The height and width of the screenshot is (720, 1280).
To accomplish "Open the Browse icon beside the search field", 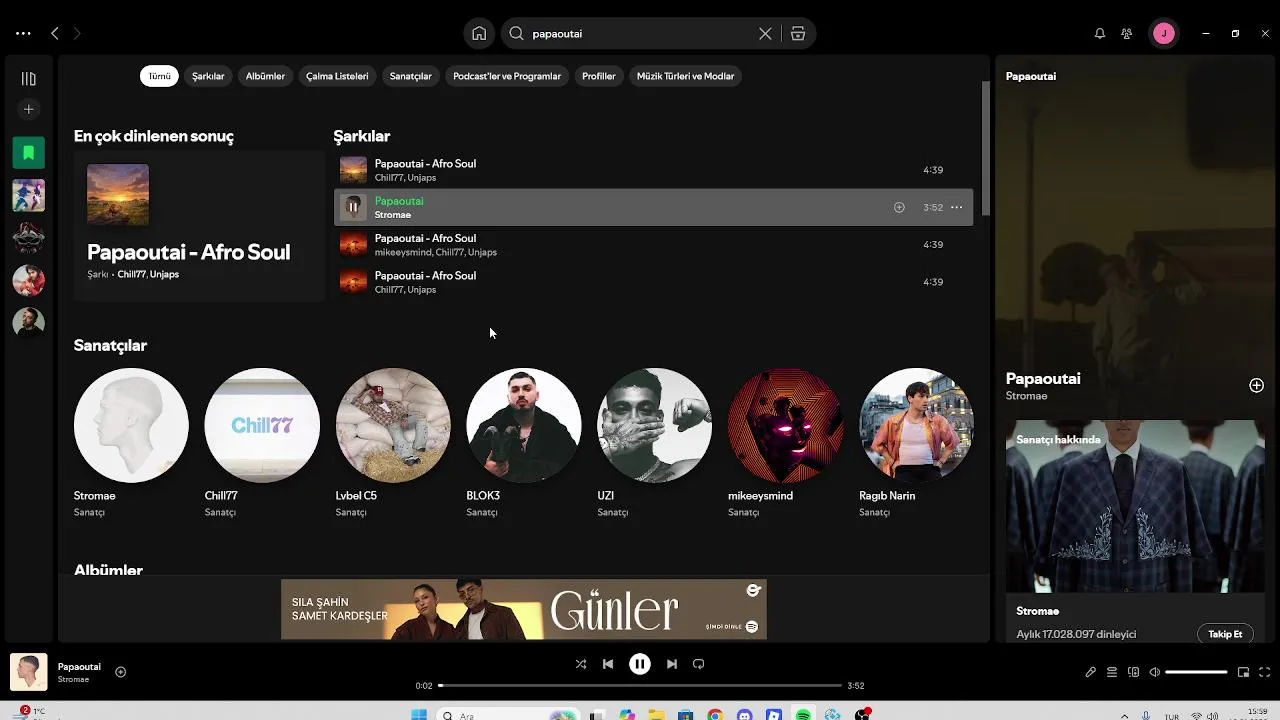I will click(798, 33).
